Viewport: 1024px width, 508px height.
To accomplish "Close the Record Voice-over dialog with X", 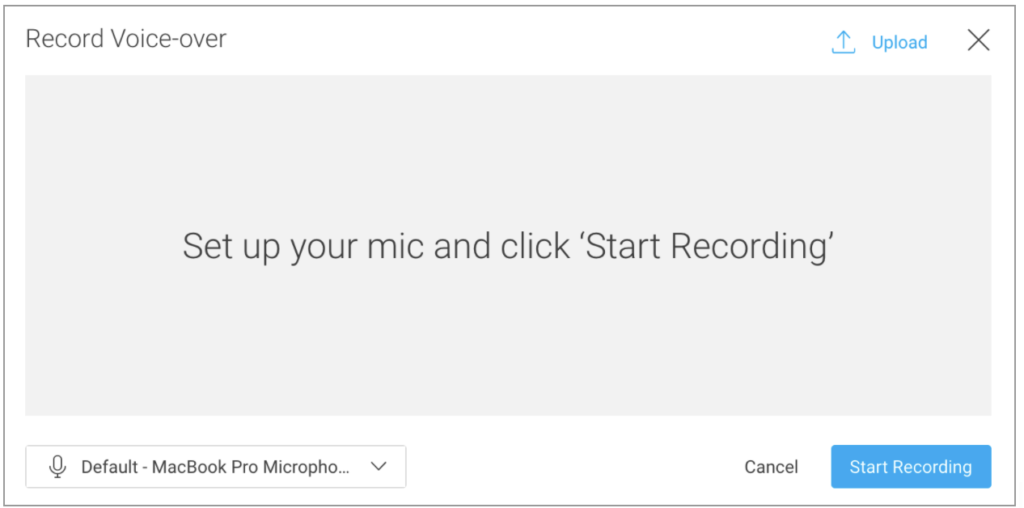I will click(x=978, y=40).
